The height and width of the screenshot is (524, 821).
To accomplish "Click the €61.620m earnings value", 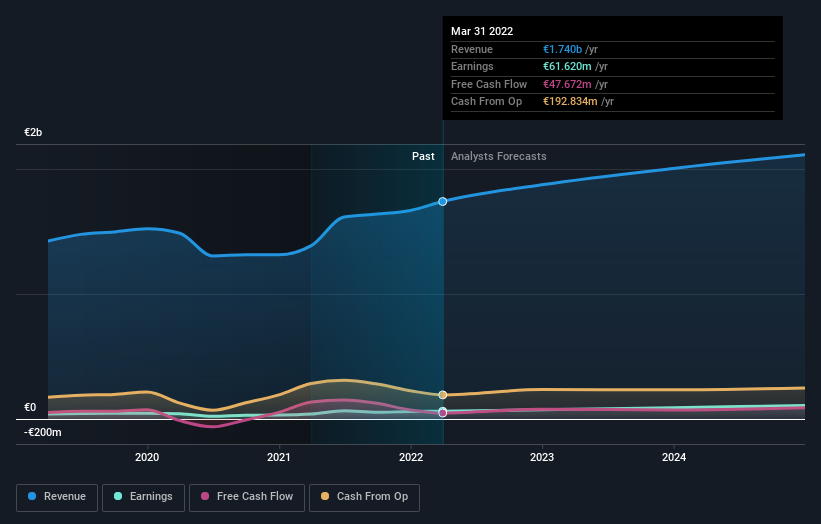I will (x=567, y=66).
